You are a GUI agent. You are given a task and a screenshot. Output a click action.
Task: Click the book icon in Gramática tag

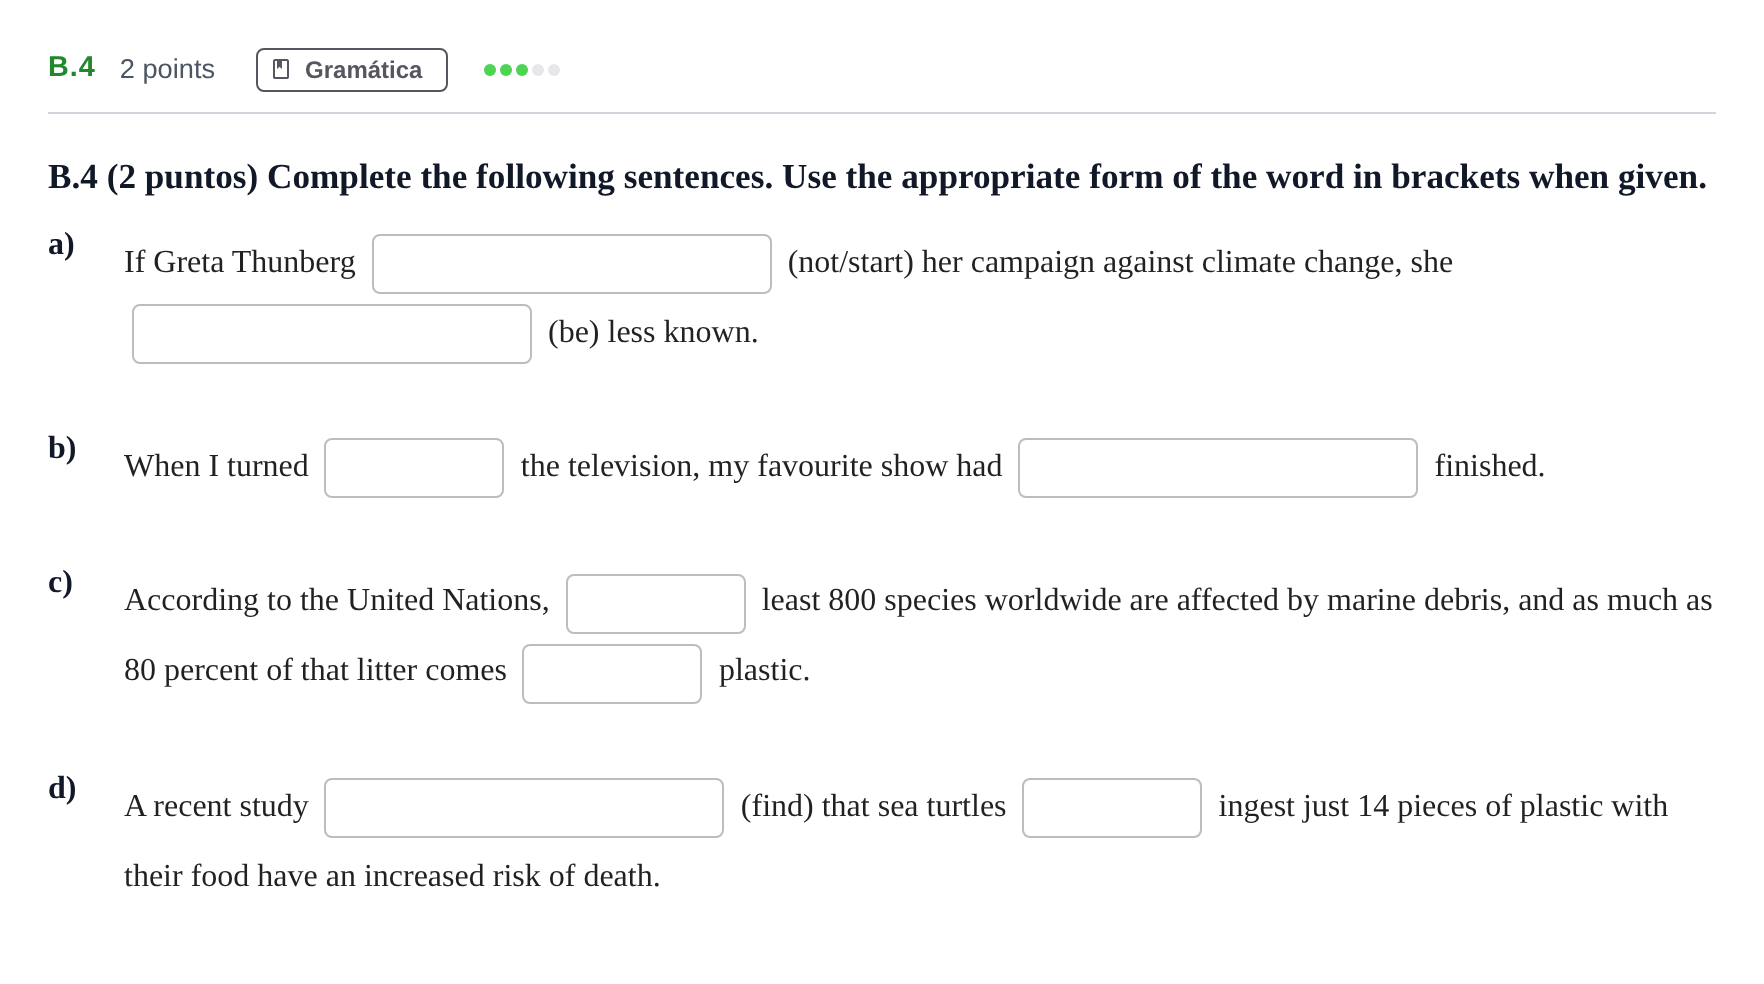click(281, 70)
